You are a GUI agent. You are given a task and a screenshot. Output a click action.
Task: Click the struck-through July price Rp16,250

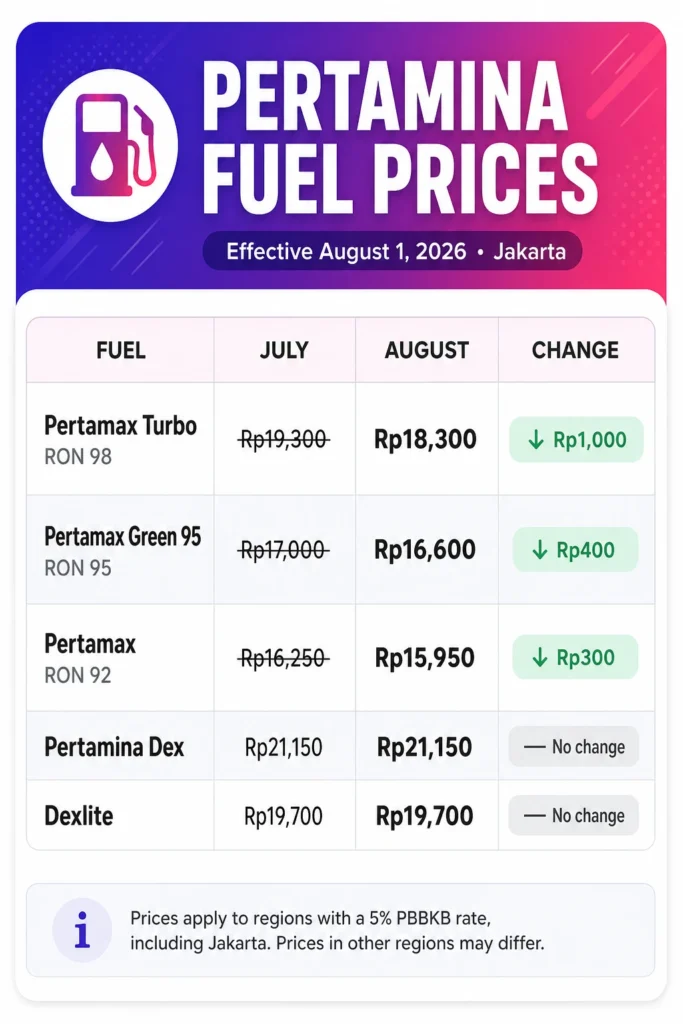283,658
